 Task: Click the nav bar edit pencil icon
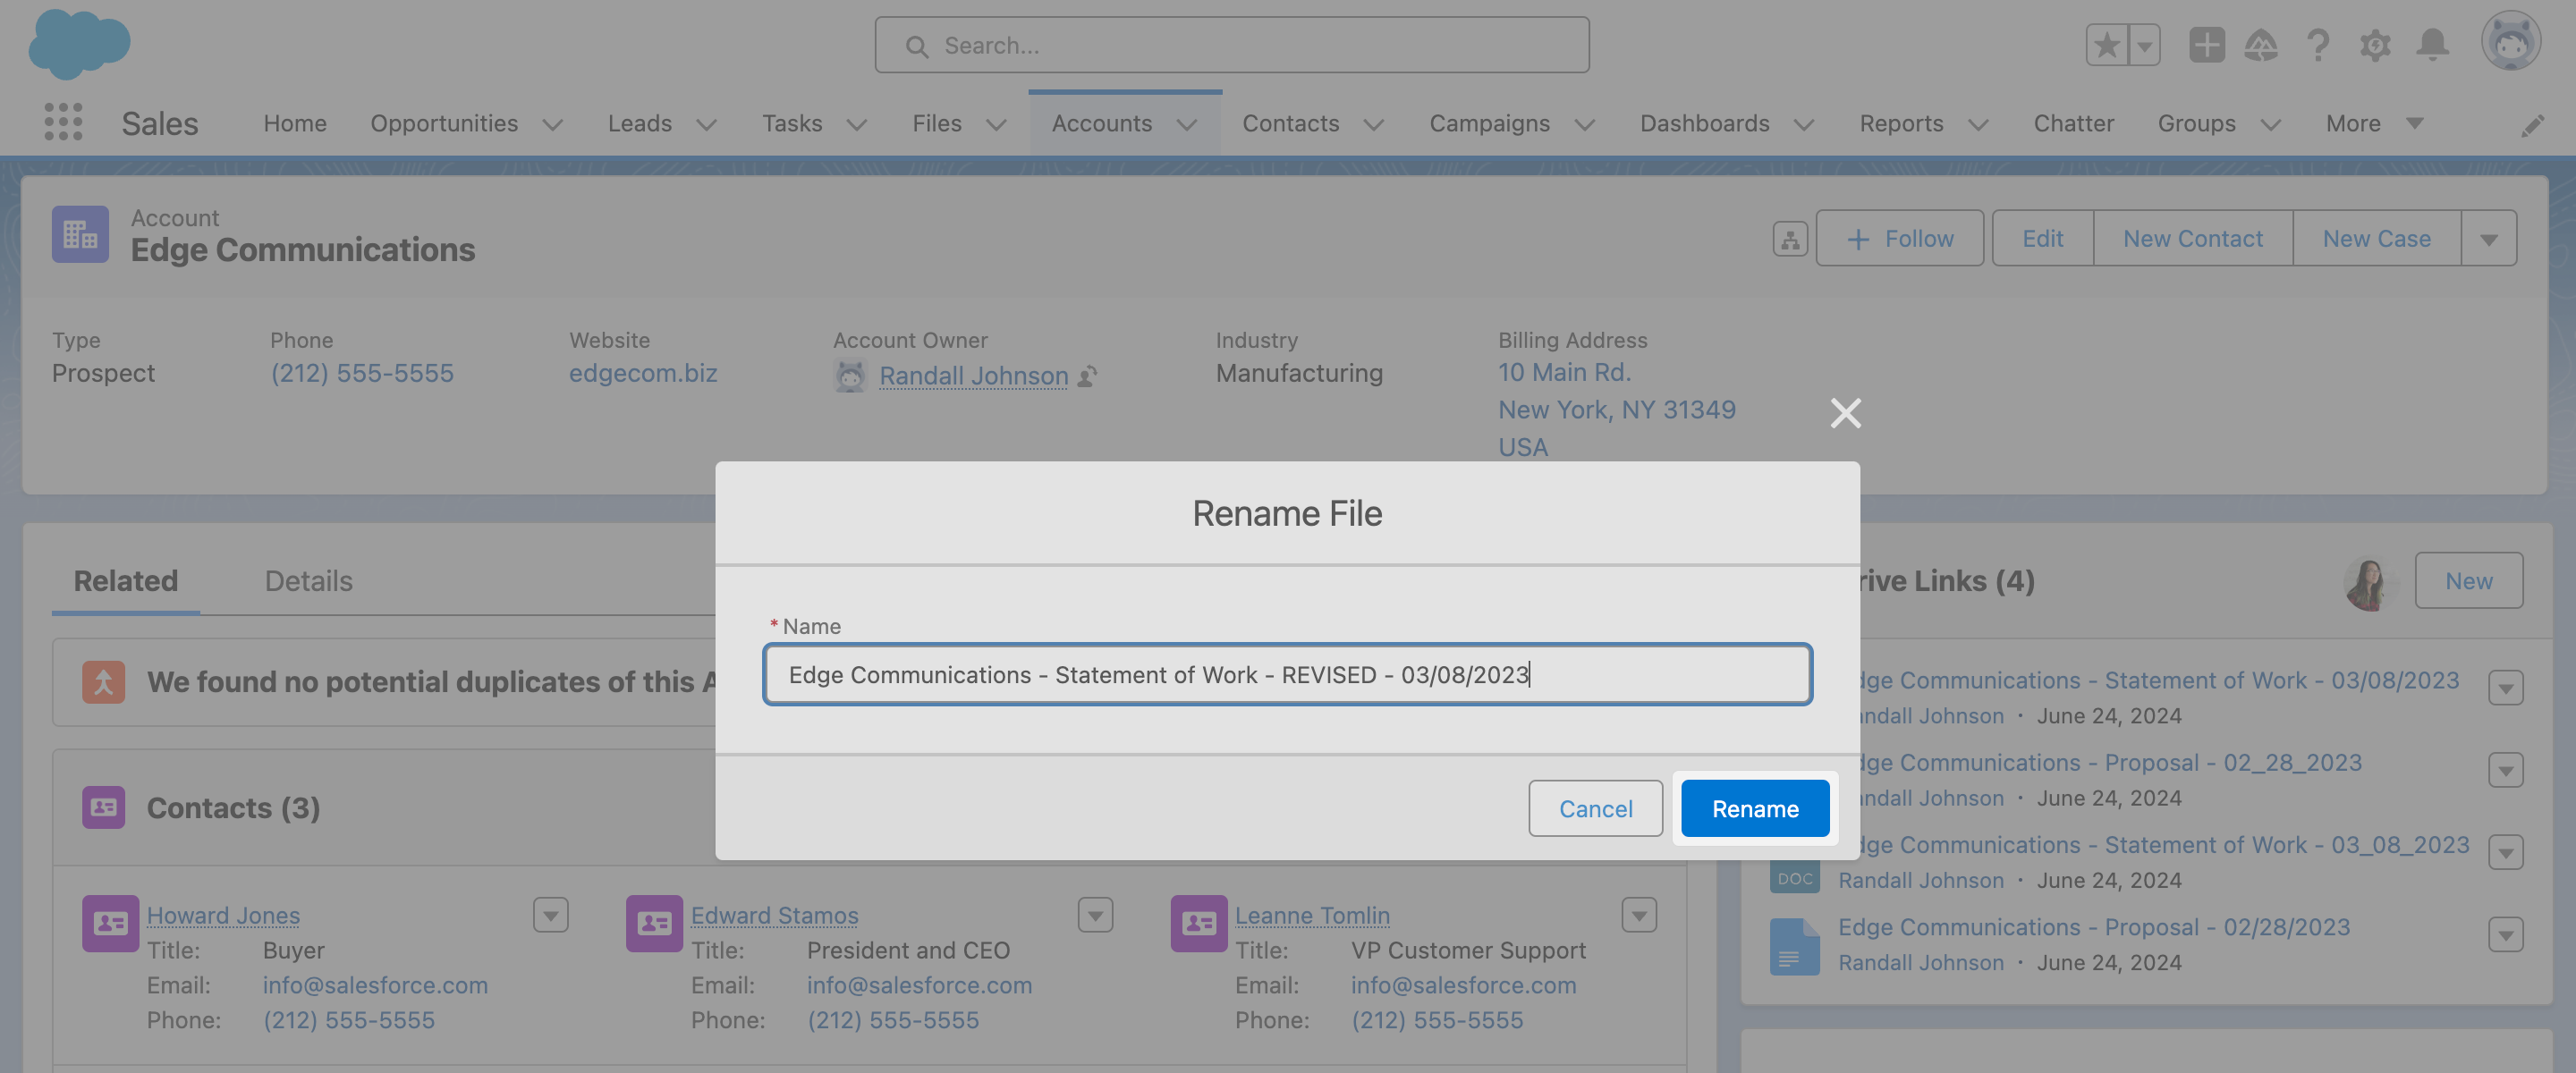tap(2534, 124)
